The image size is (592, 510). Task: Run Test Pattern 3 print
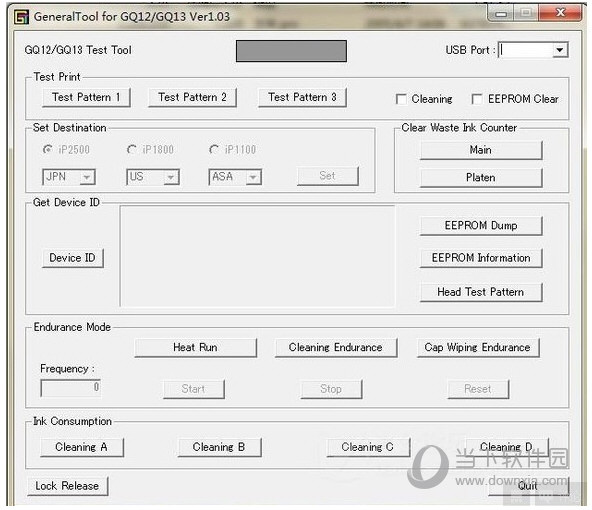pyautogui.click(x=302, y=97)
